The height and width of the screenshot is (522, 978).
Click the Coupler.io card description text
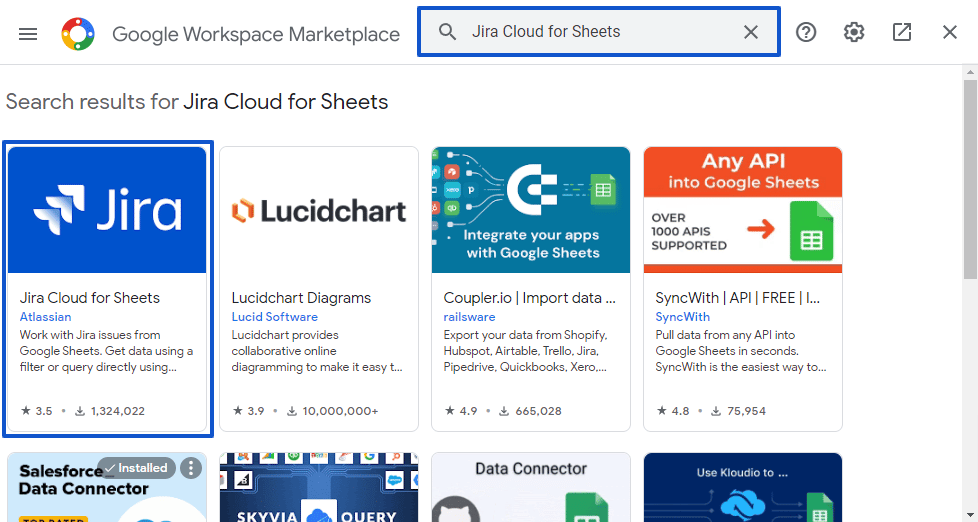click(525, 351)
